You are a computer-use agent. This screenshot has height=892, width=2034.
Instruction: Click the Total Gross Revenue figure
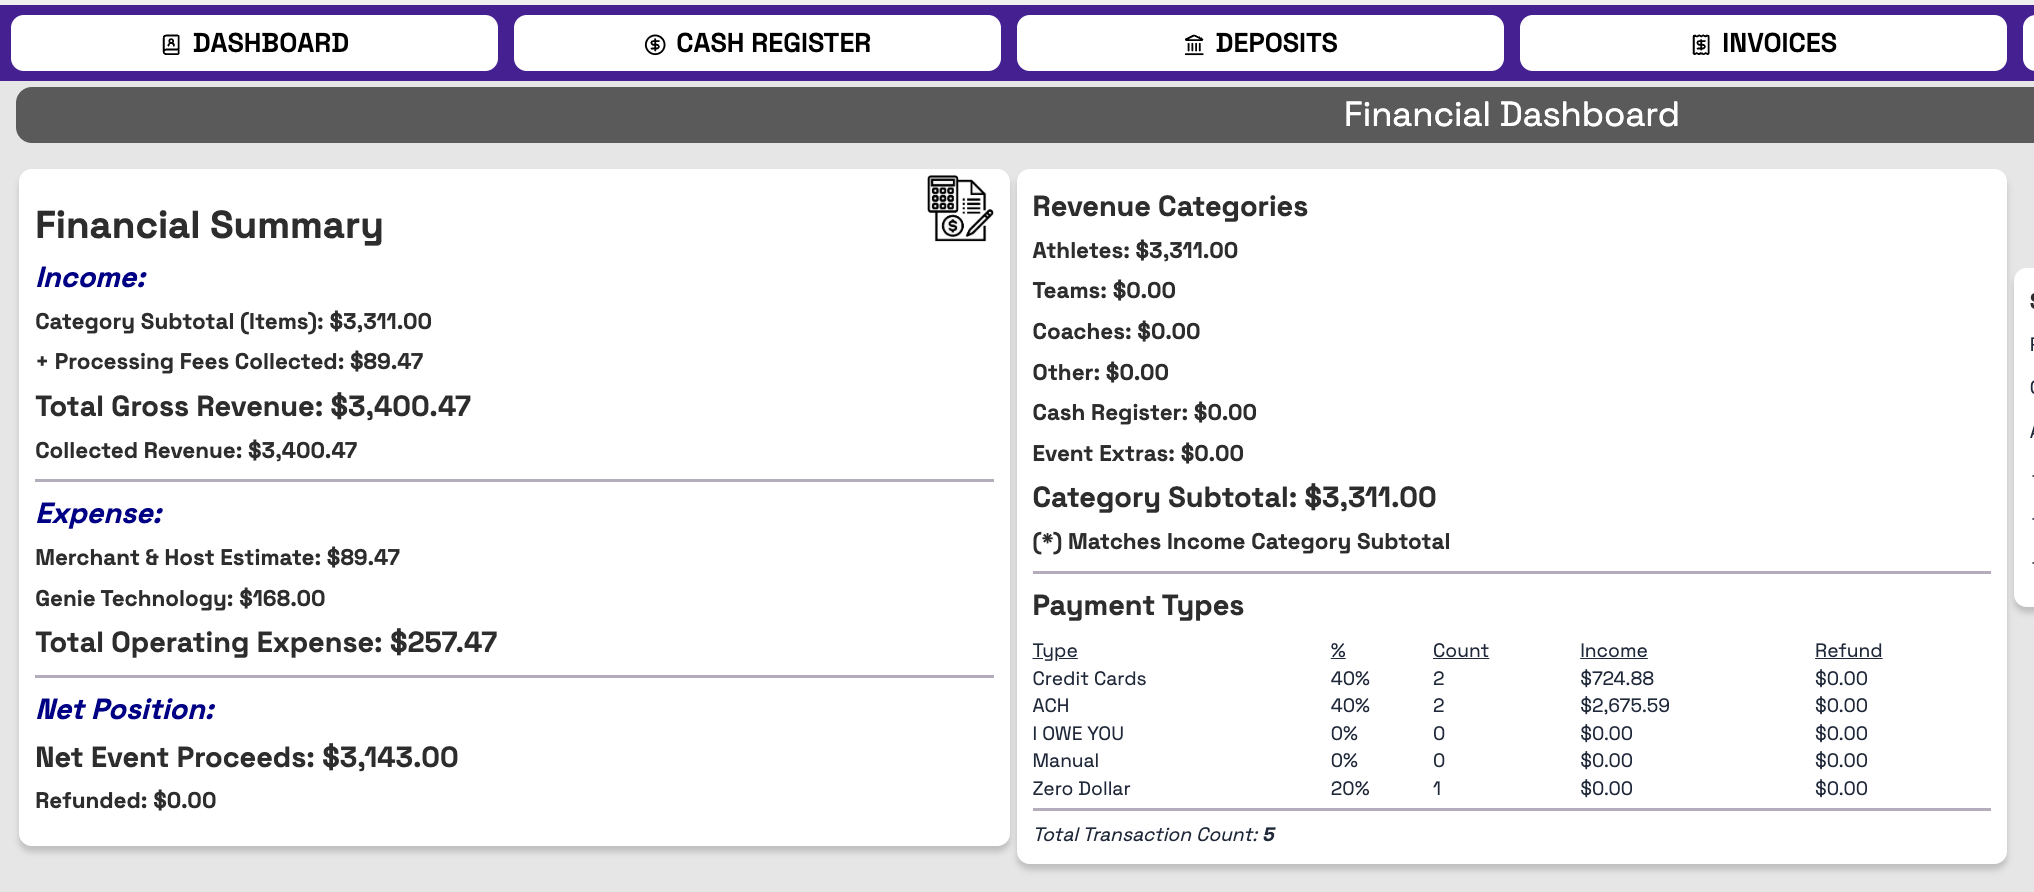(400, 407)
